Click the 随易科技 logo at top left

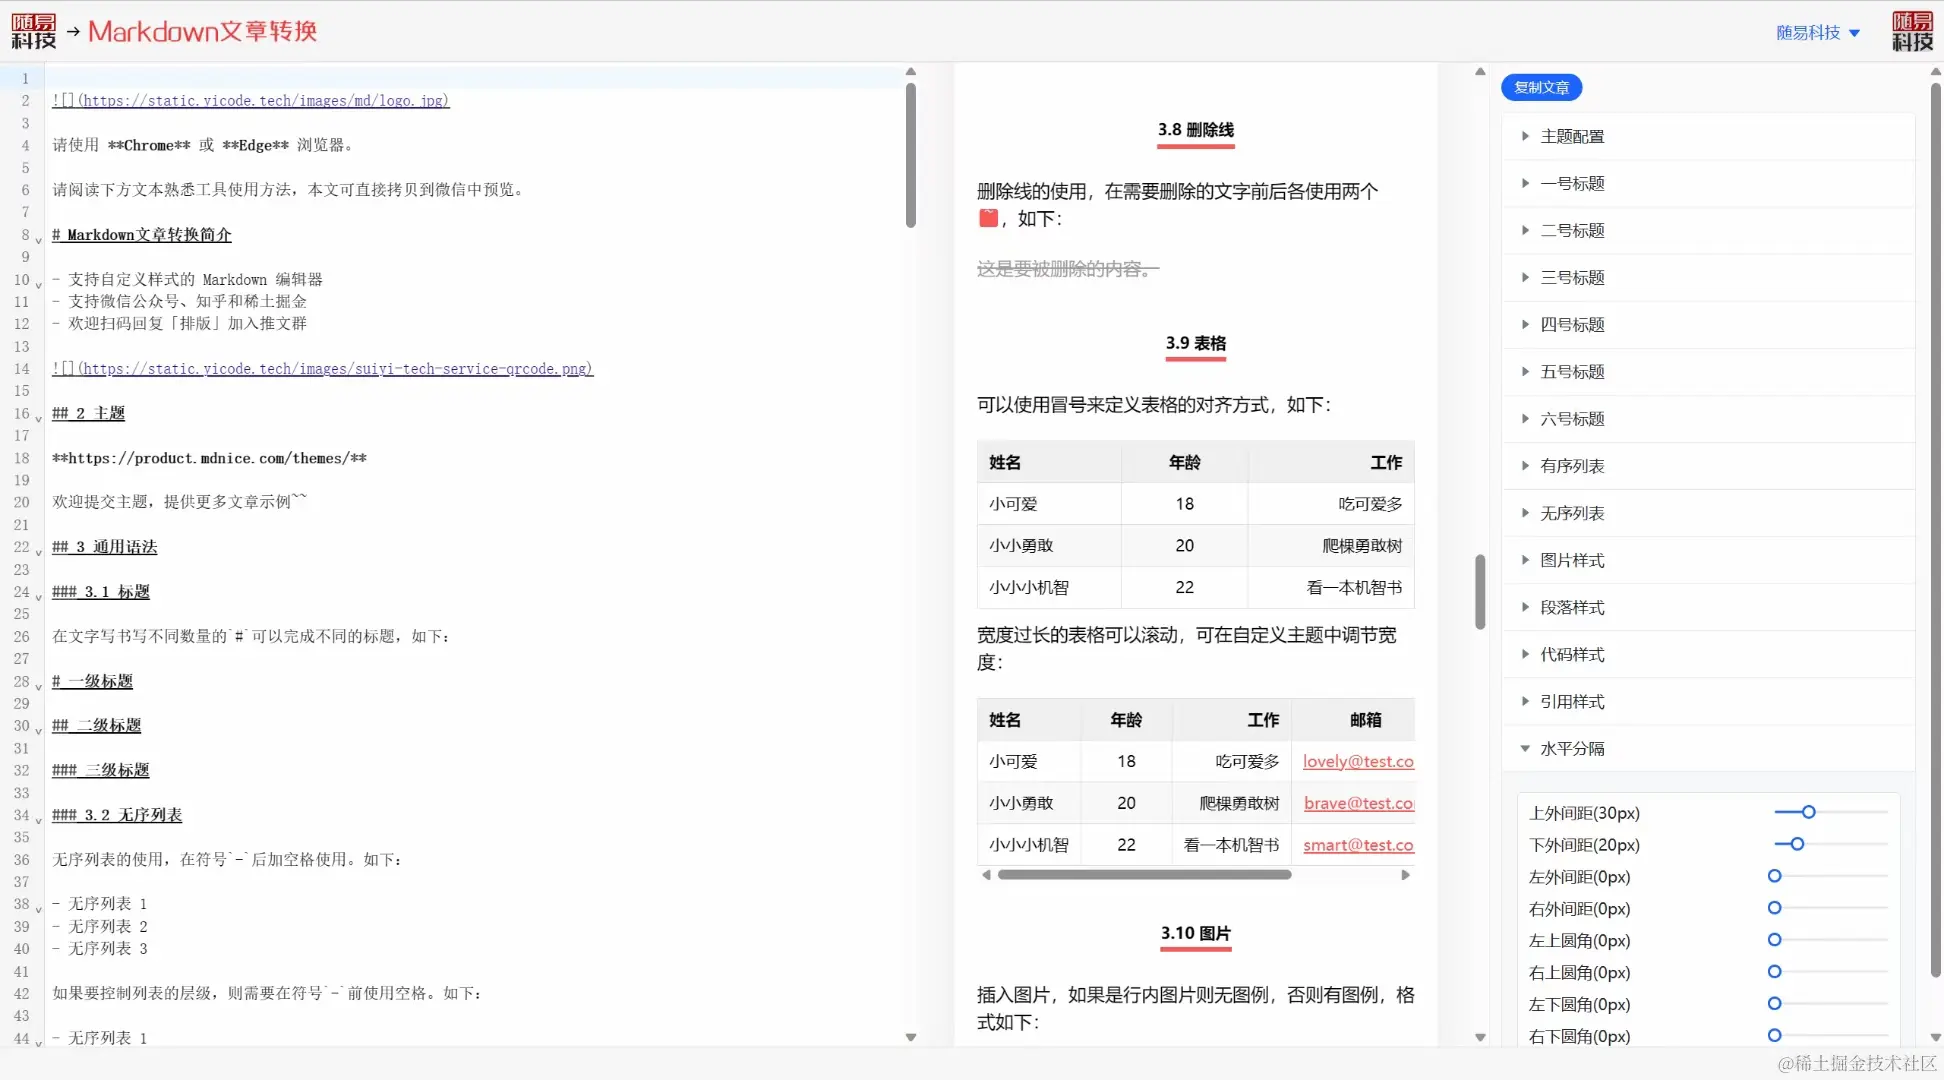33,31
